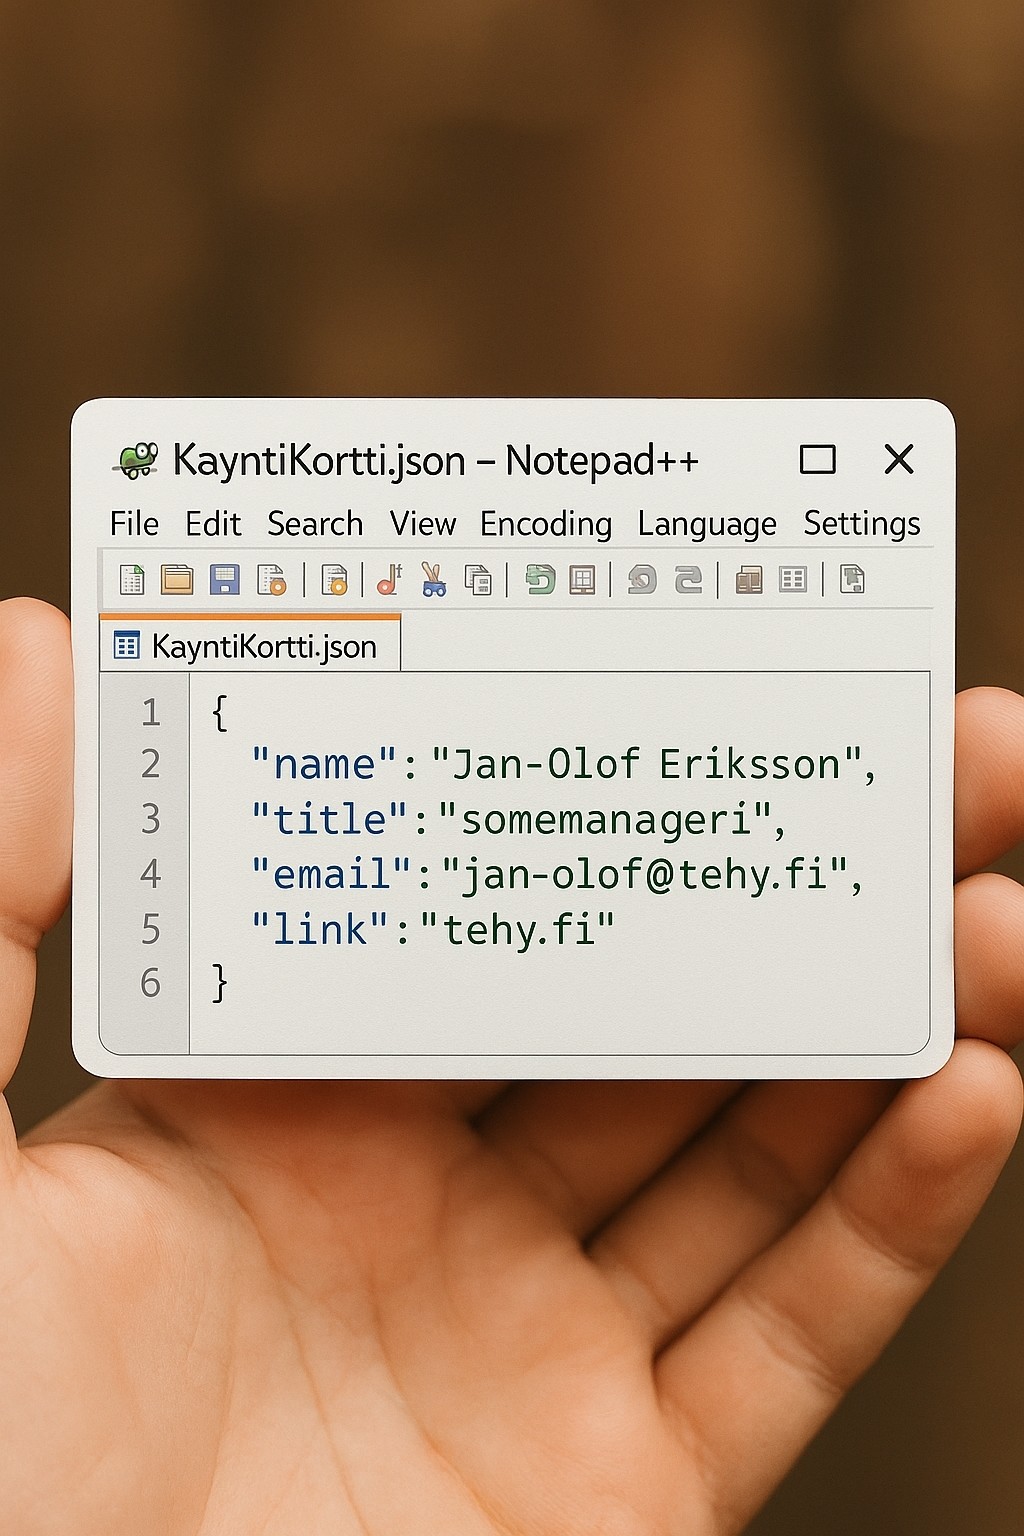Click the Notepad++ chameleon logo icon
Screen dimensions: 1024x1536
[x=137, y=460]
